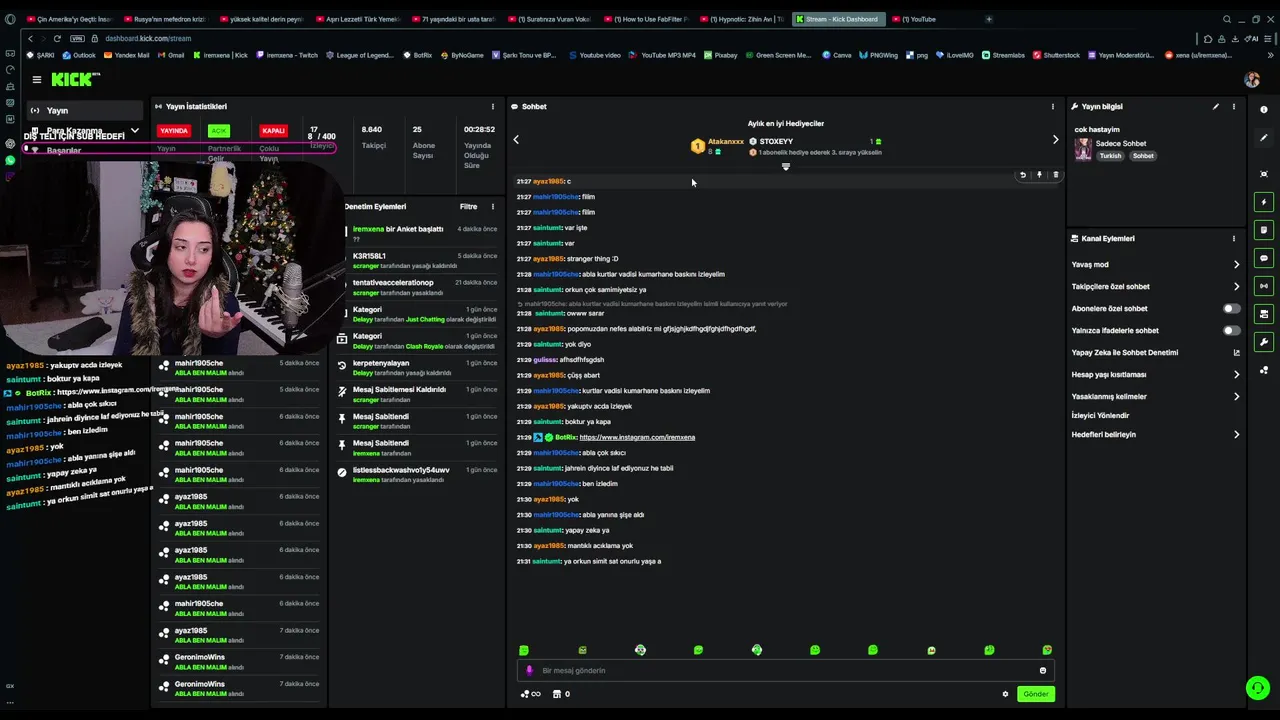This screenshot has height=720, width=1280.
Task: Toggle Yalnızca ifadelerle sohbet switch
Action: 1231,330
